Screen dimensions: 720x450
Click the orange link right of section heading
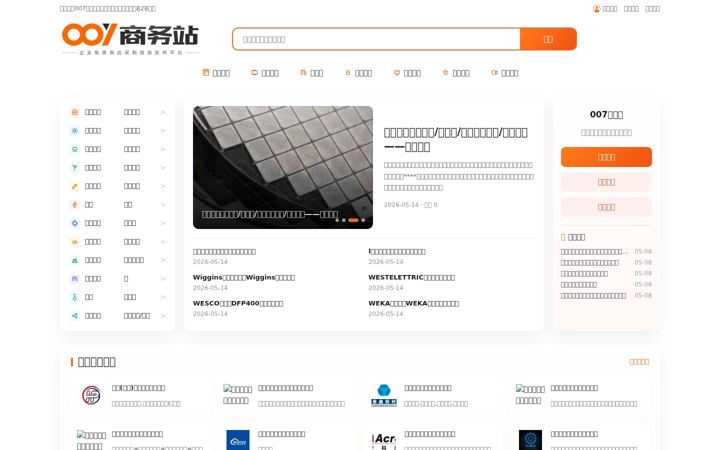[639, 362]
